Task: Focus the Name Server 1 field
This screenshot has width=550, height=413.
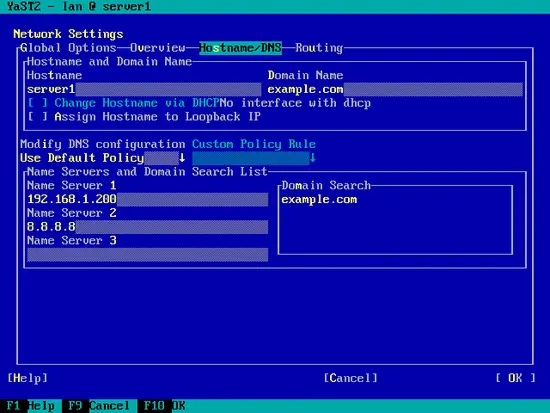Action: pos(147,199)
